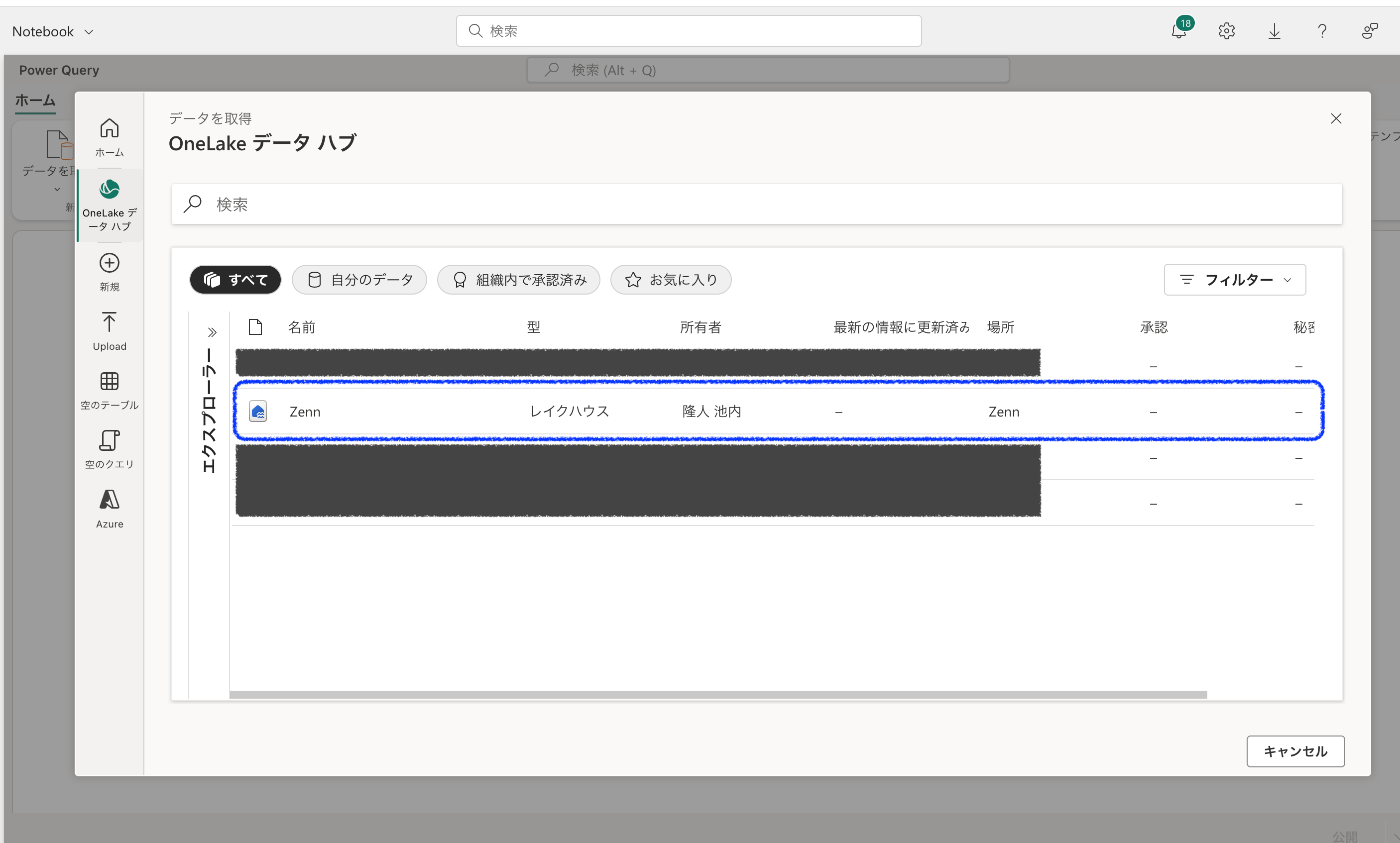1400x843 pixels.
Task: Click the owner cell 隆人 池内
Action: [712, 411]
